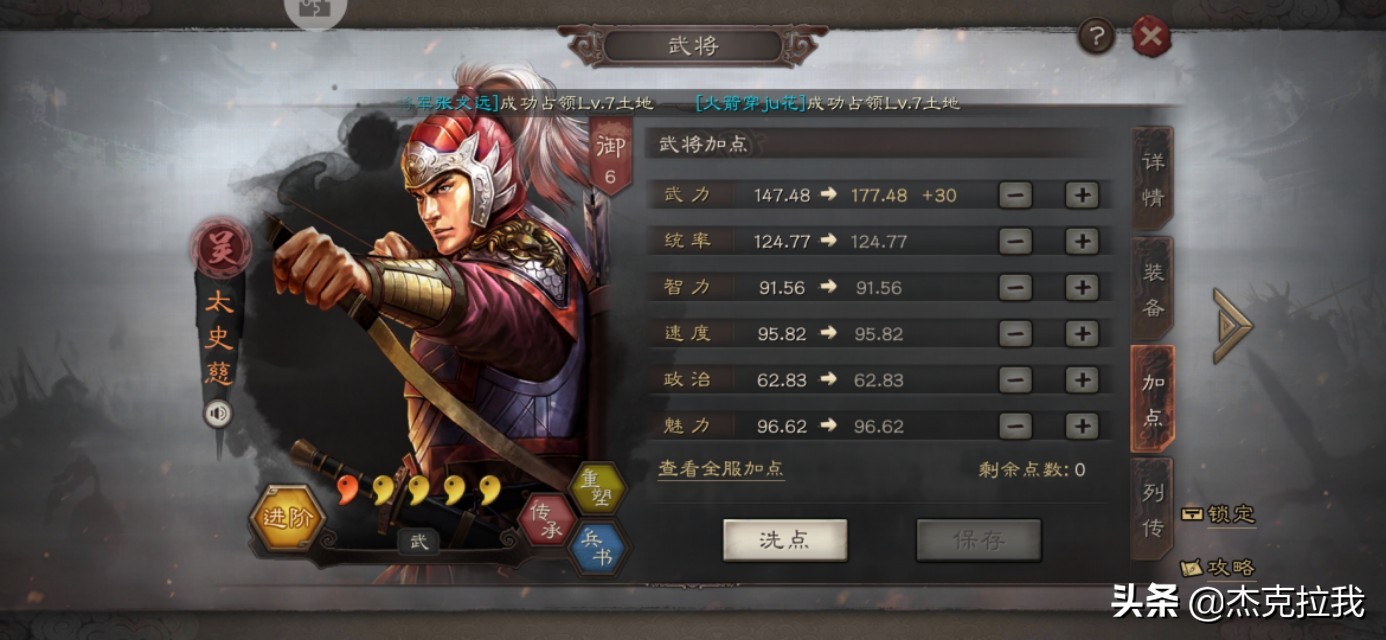Viewport: 1386px width, 640px height.
Task: Switch to the 详情 tab
Action: tap(1153, 178)
